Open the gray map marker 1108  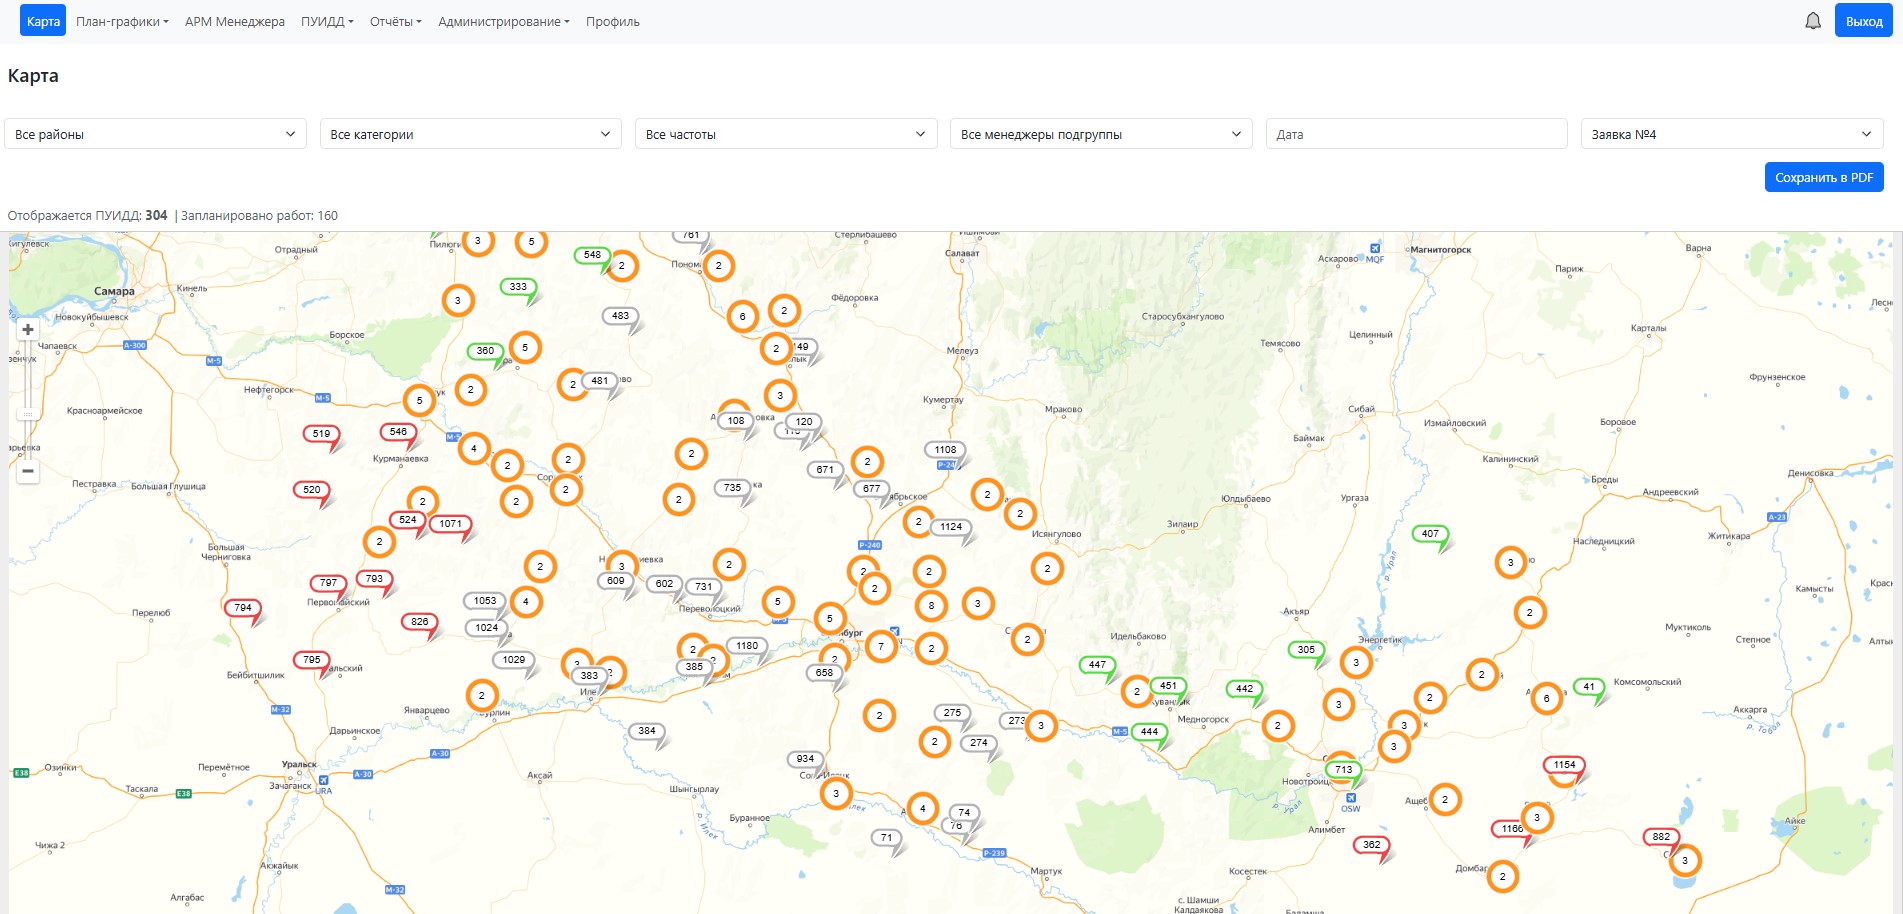[945, 450]
